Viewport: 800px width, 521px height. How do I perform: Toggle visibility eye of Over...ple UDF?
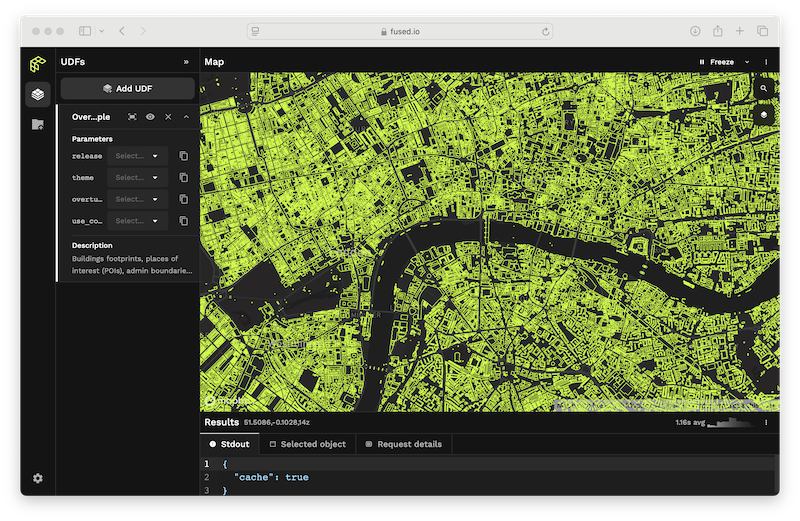coord(150,117)
